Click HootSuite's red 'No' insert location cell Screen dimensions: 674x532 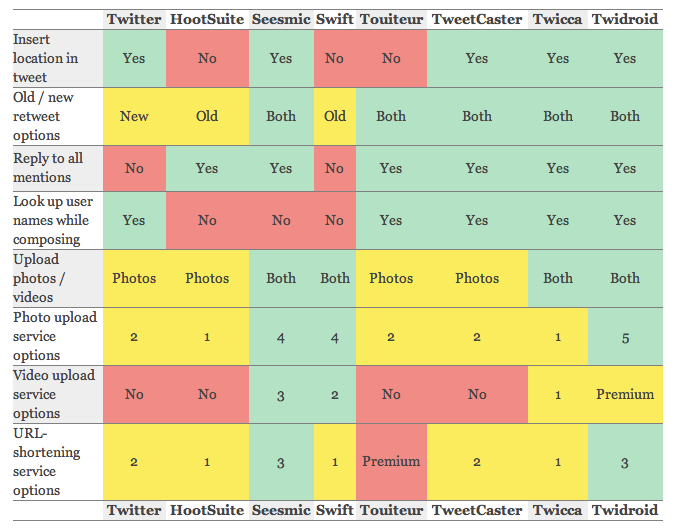pos(207,58)
